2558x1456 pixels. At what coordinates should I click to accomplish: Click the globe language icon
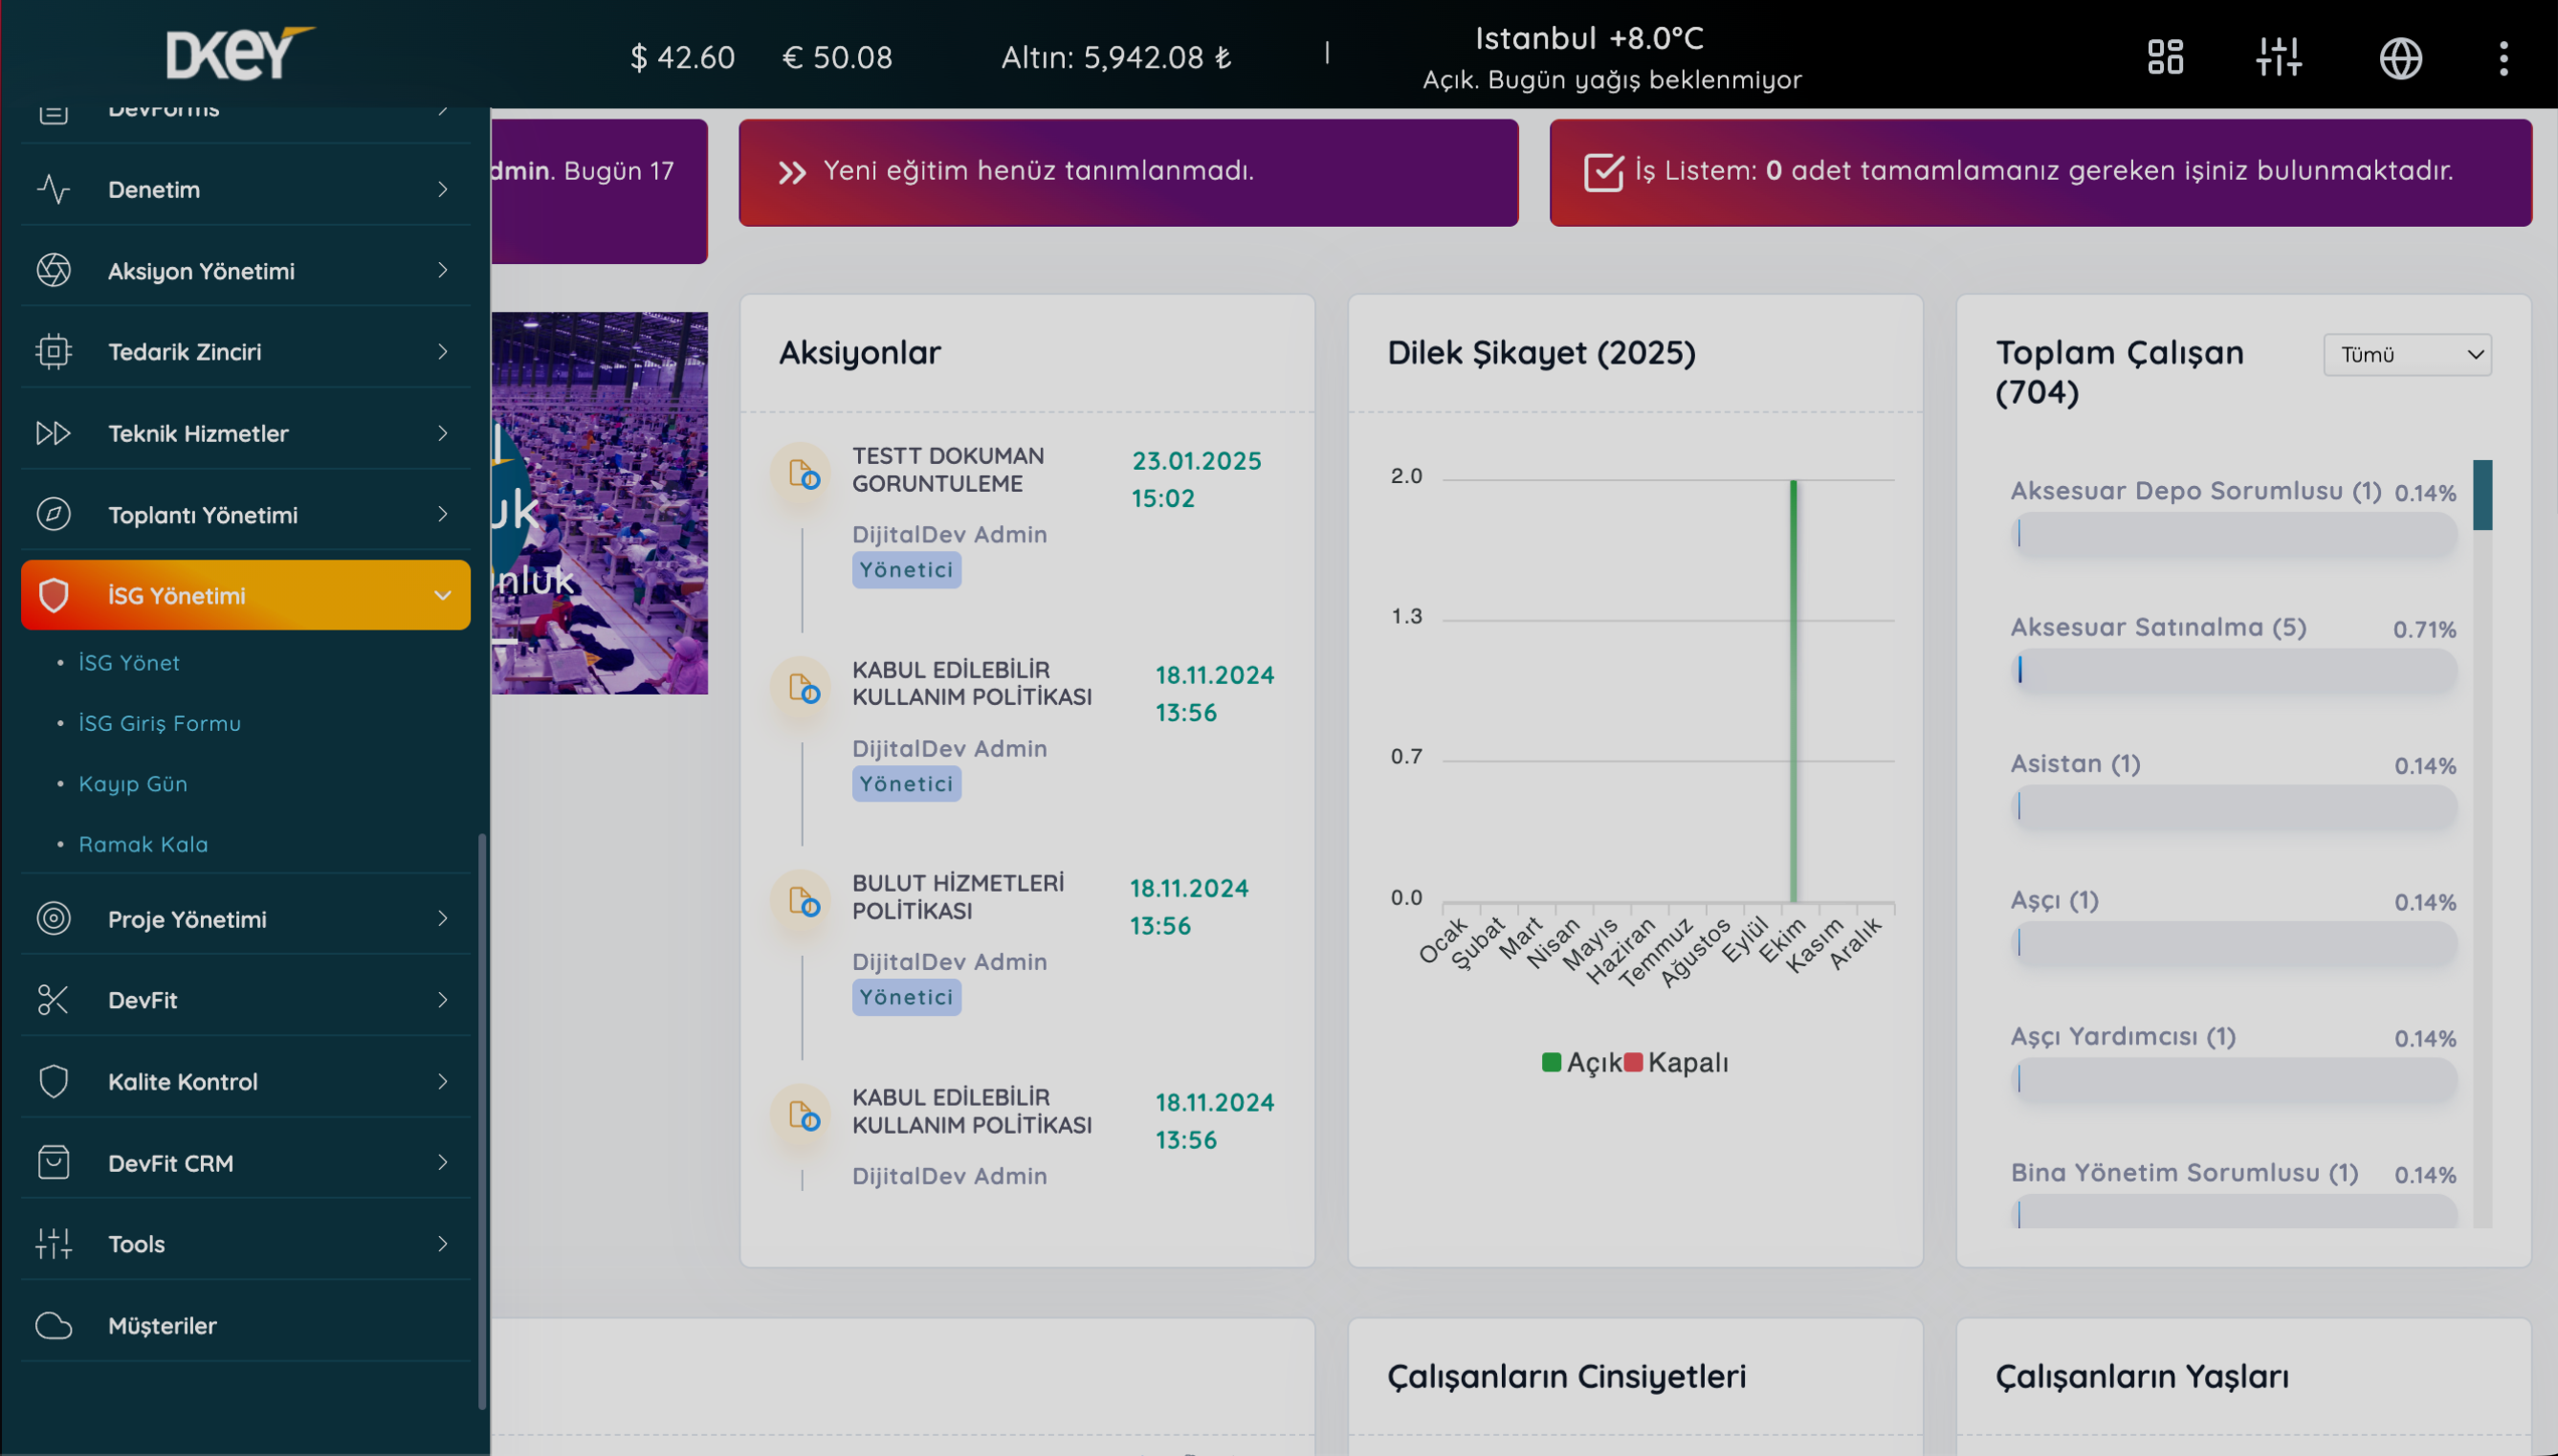click(x=2400, y=58)
